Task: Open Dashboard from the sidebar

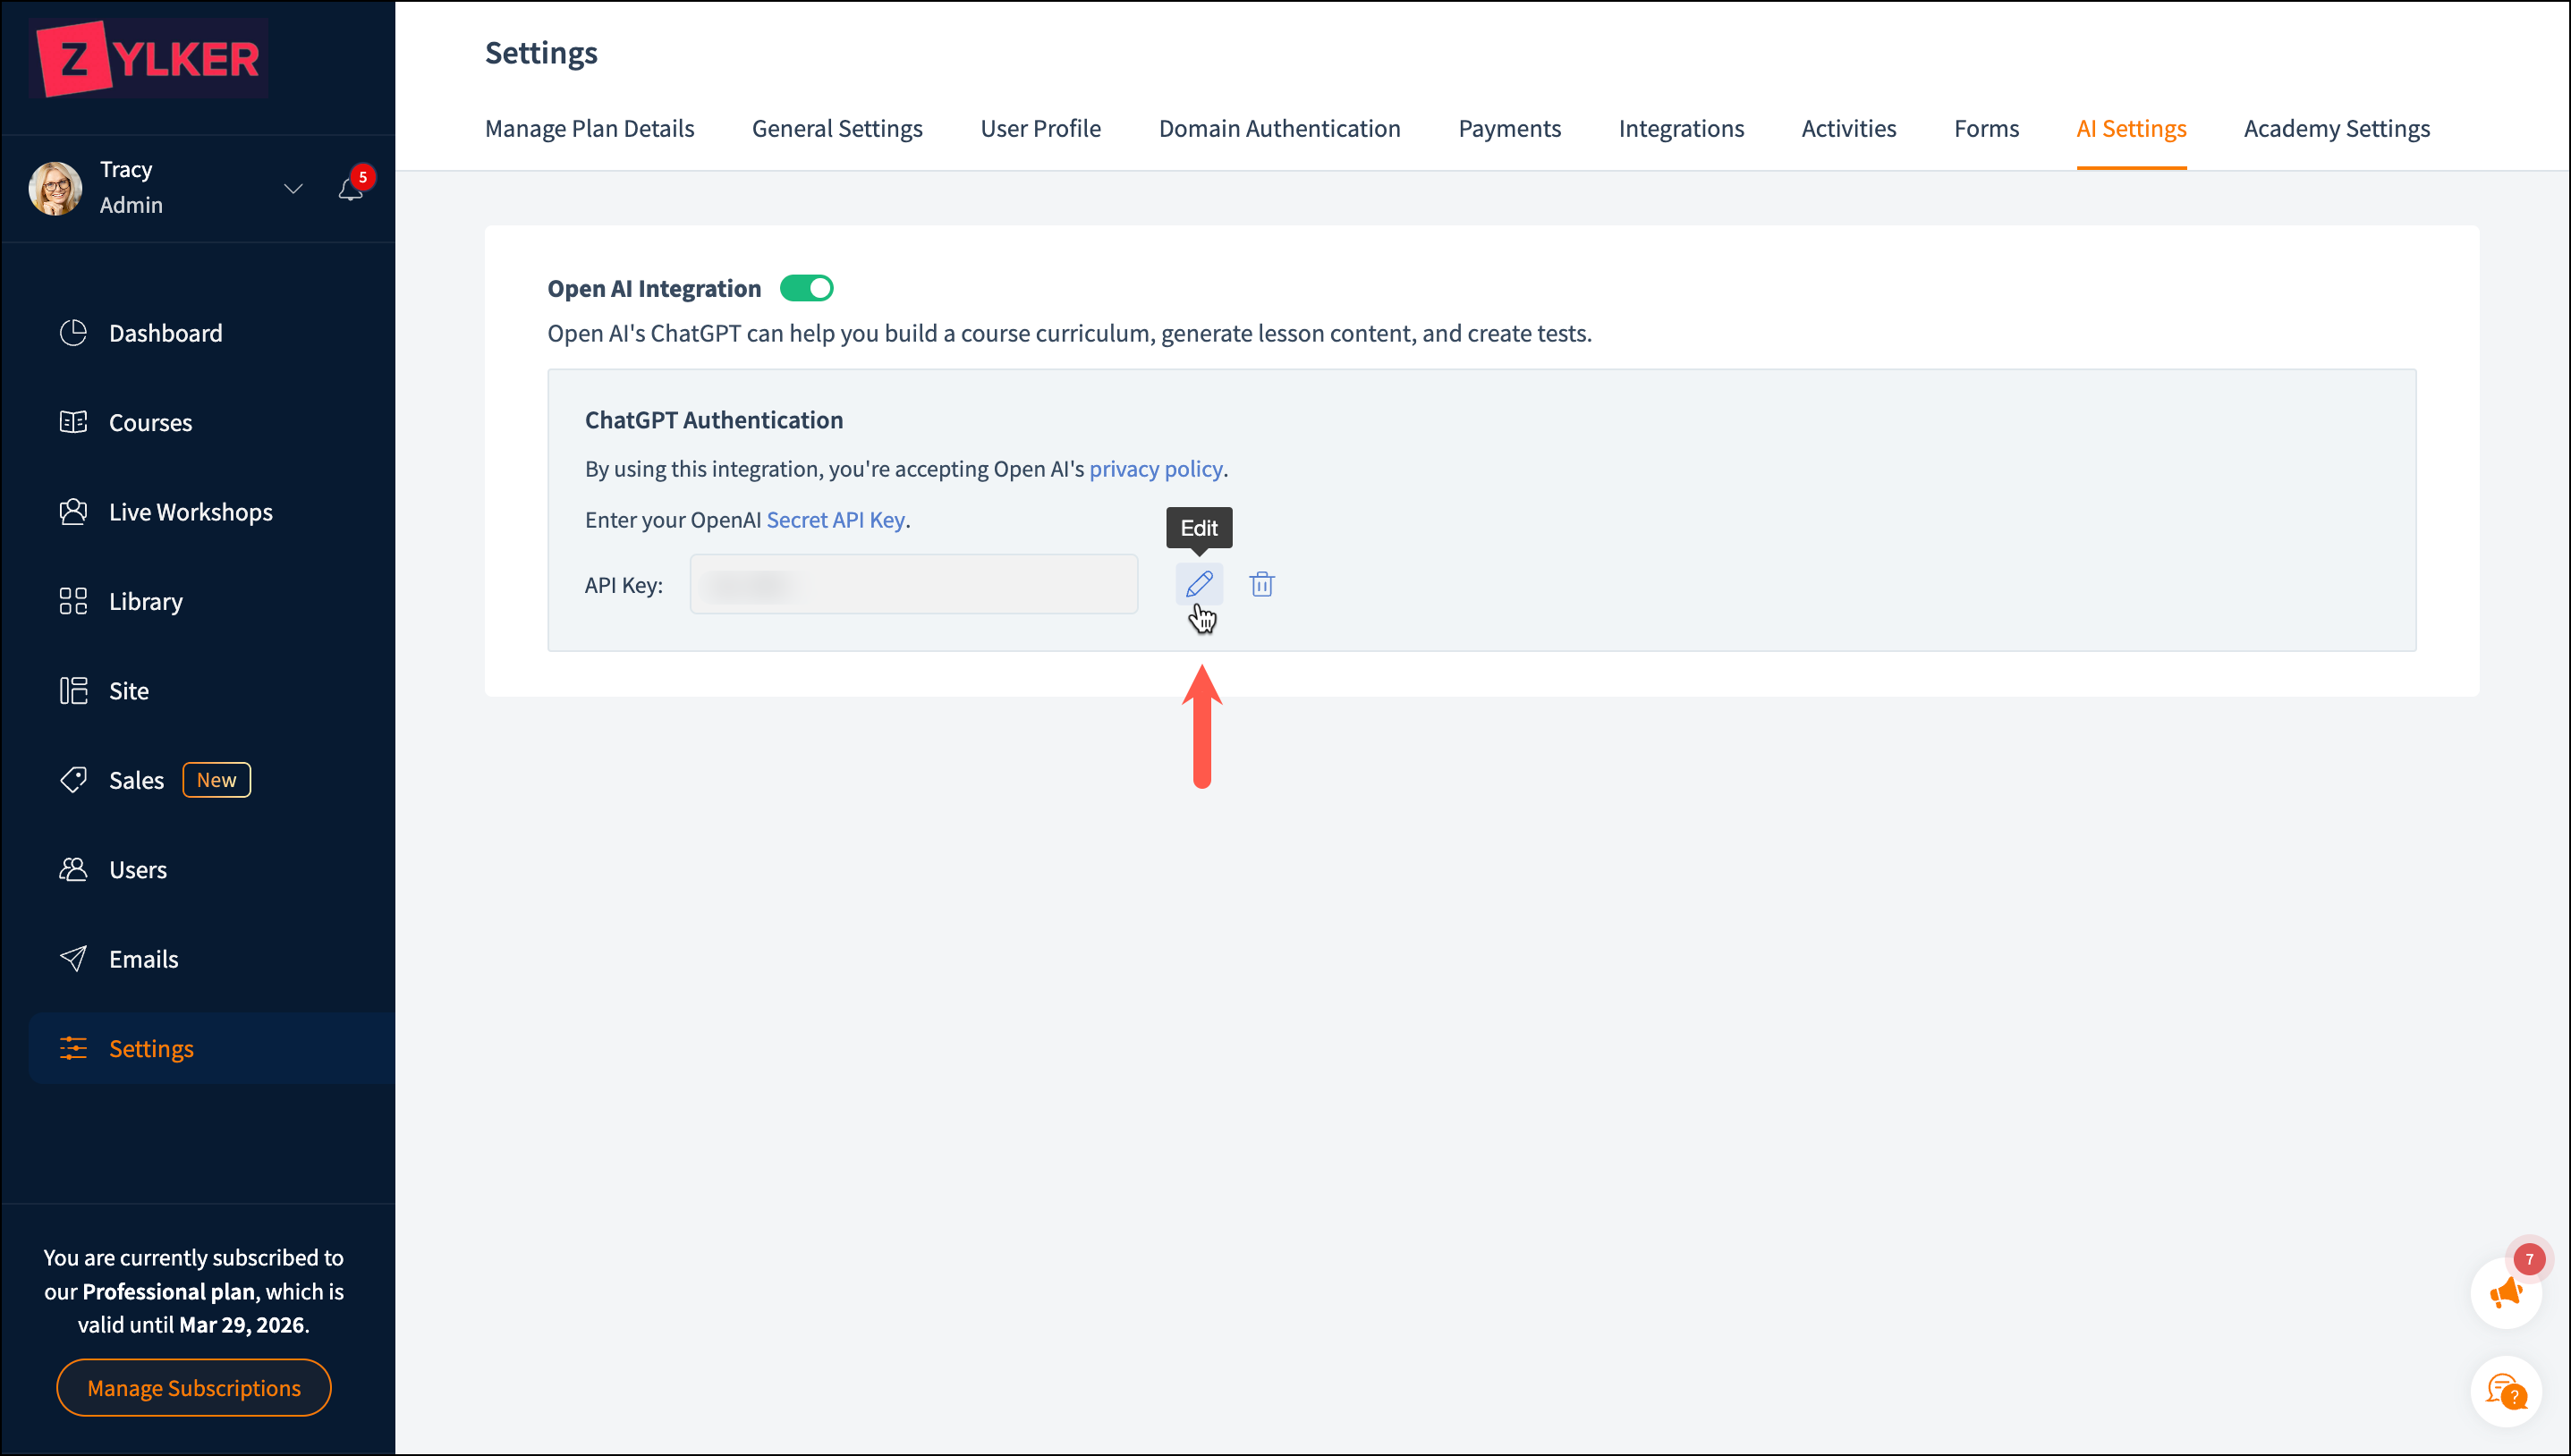Action: pos(165,333)
